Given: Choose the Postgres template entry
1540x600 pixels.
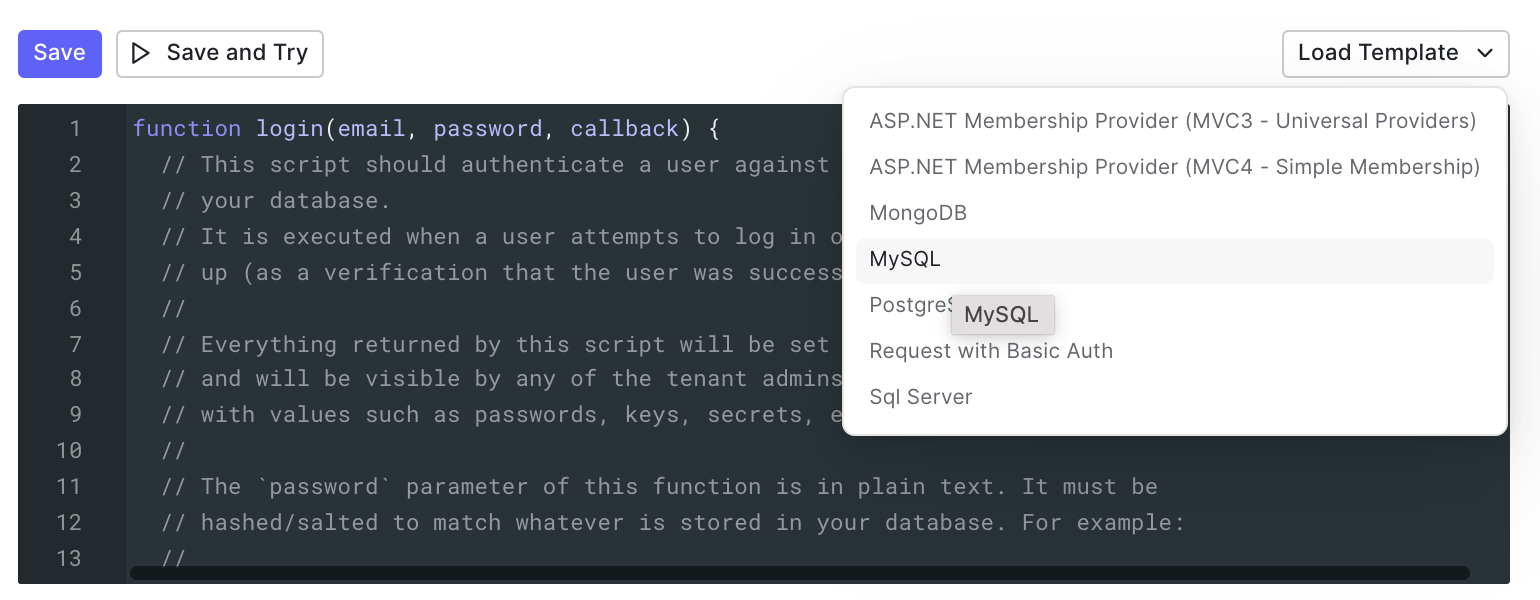Looking at the screenshot, I should click(910, 305).
